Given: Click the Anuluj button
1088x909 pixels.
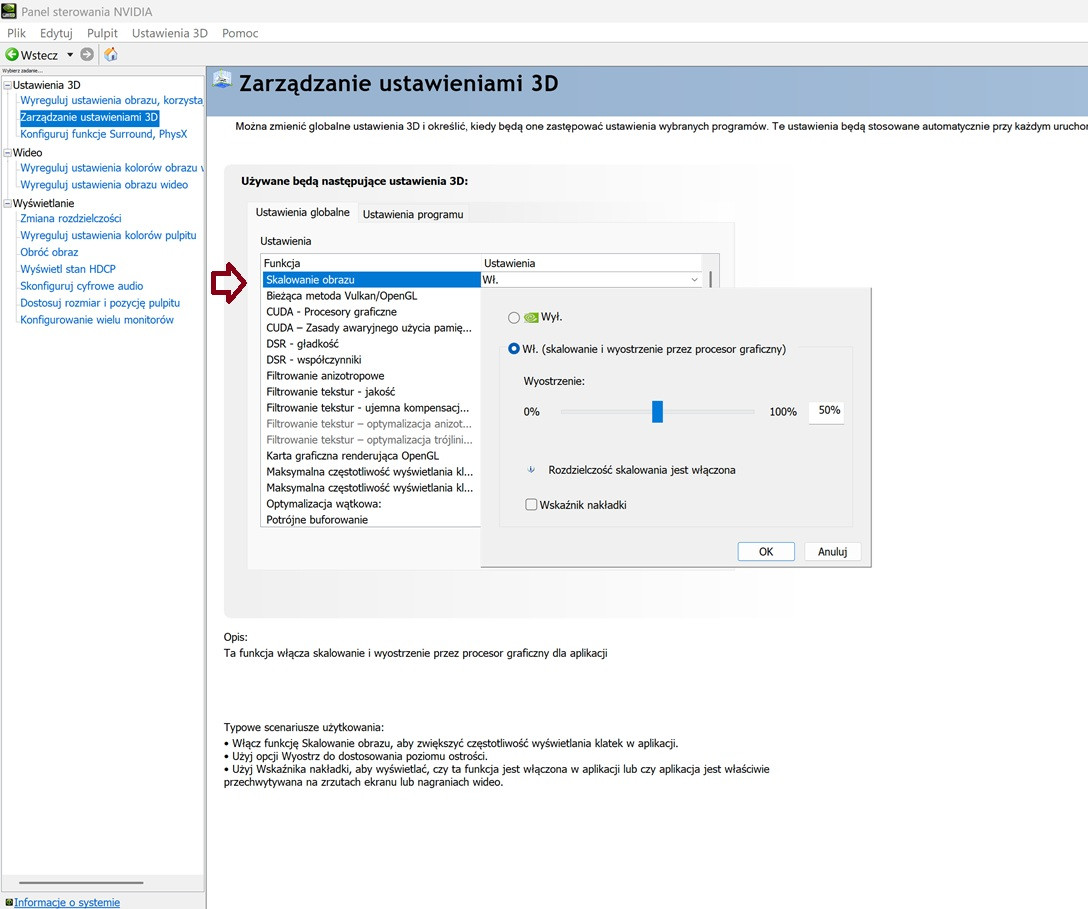Looking at the screenshot, I should tap(833, 552).
